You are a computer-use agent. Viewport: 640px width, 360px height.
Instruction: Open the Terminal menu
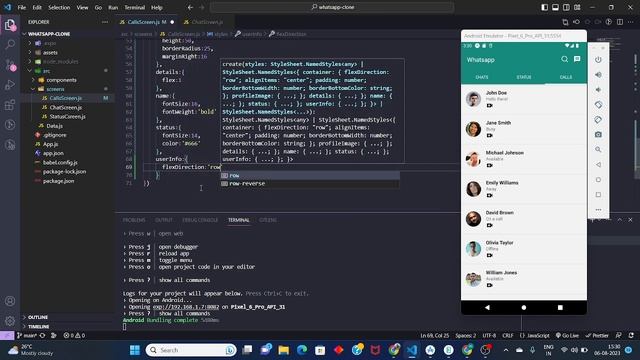135,7
